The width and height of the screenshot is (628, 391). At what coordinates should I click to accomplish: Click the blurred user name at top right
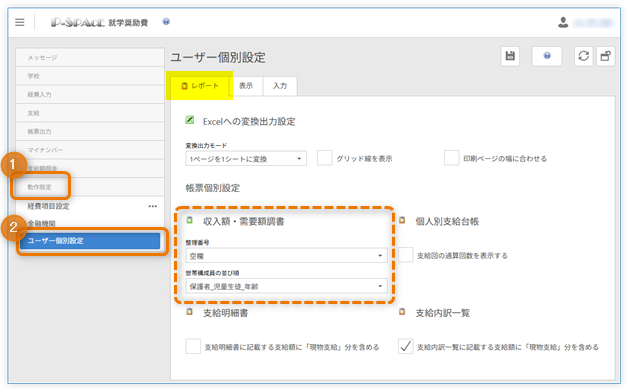tap(593, 22)
